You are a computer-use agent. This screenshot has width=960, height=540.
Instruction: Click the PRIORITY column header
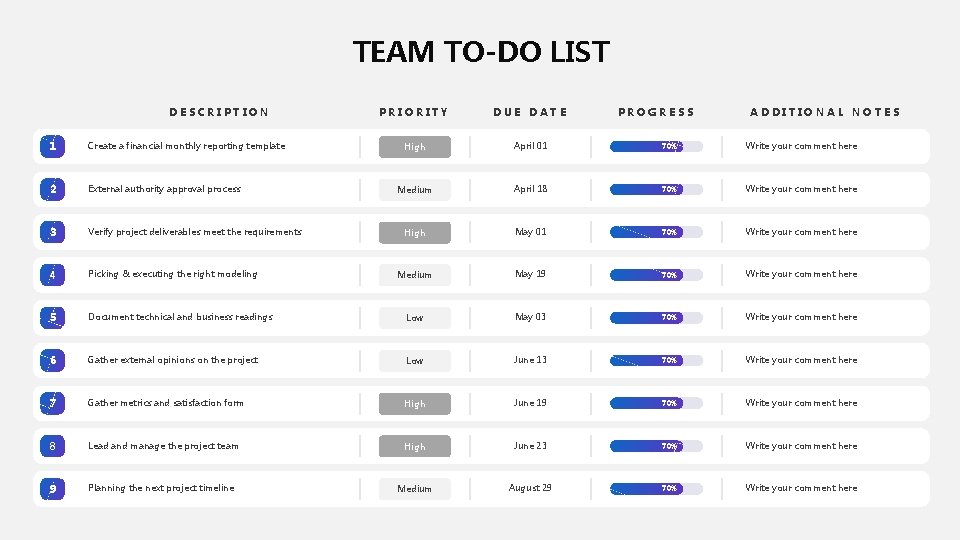pyautogui.click(x=414, y=112)
